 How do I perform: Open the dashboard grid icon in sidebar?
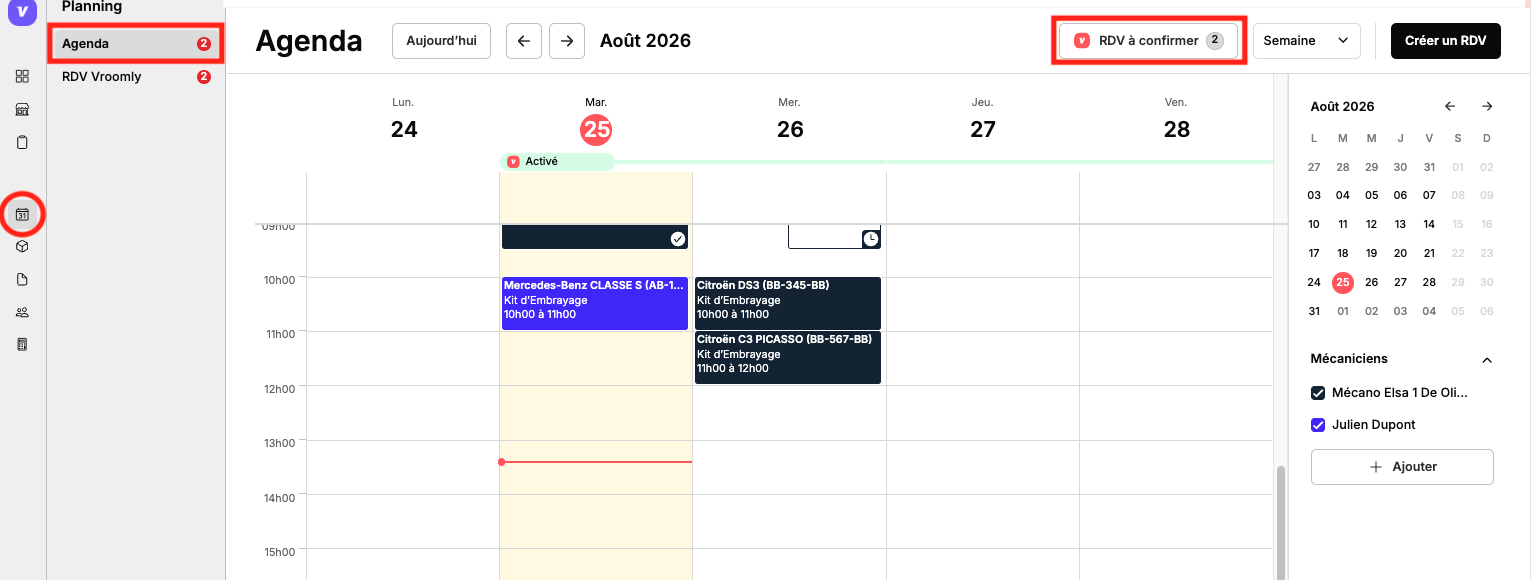click(x=22, y=76)
